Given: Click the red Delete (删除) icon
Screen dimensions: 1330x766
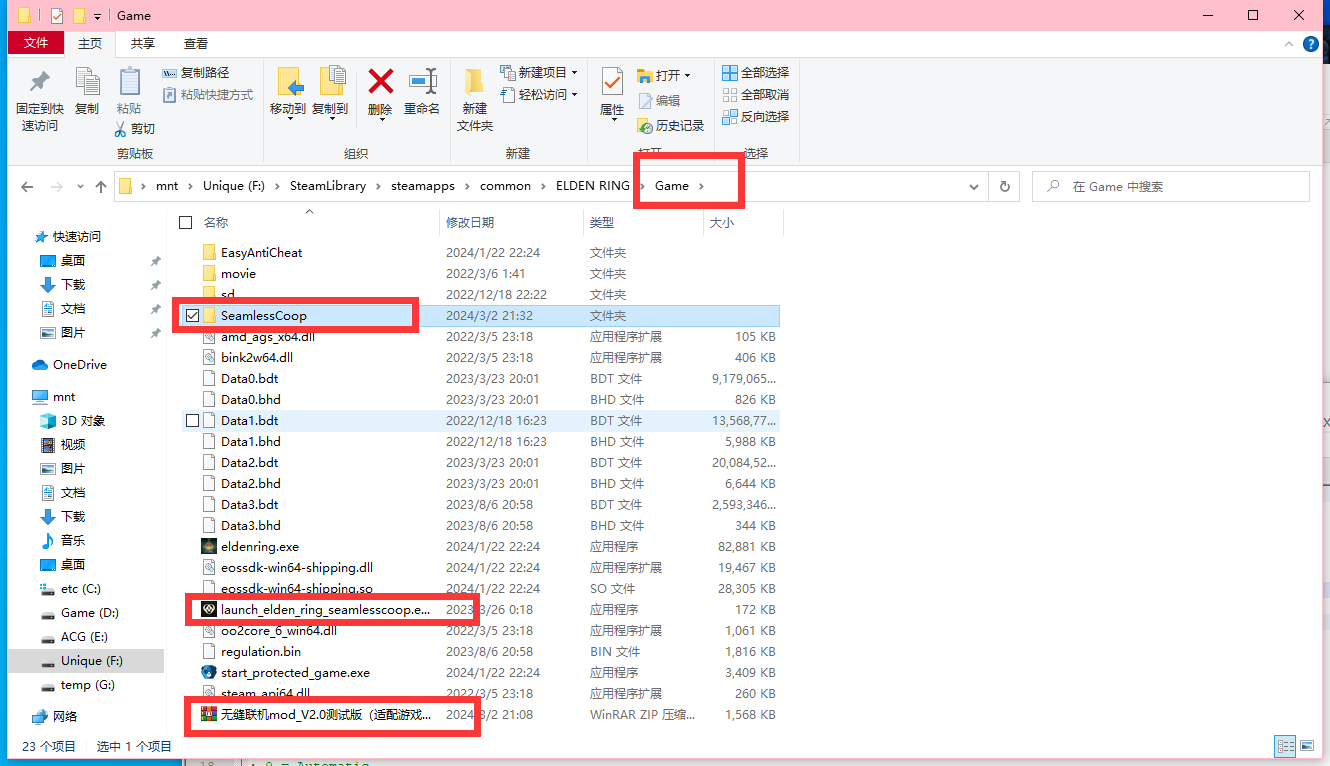Looking at the screenshot, I should pos(380,81).
